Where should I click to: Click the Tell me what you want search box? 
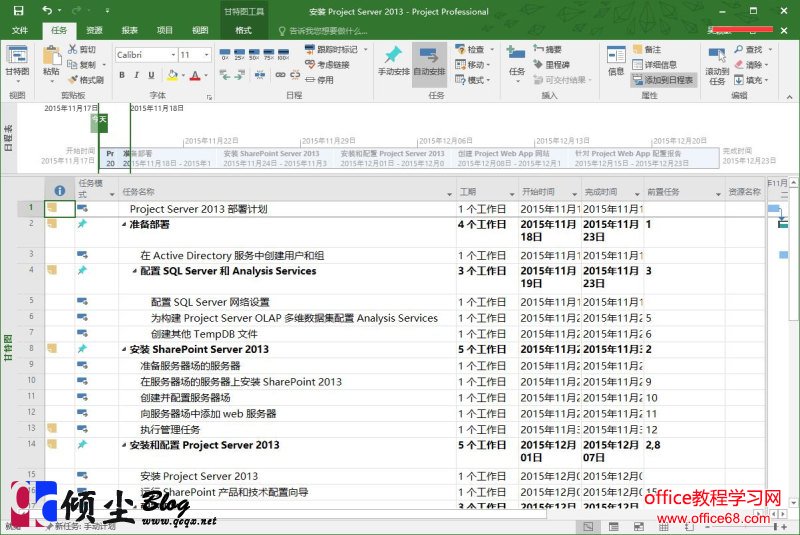pyautogui.click(x=323, y=31)
